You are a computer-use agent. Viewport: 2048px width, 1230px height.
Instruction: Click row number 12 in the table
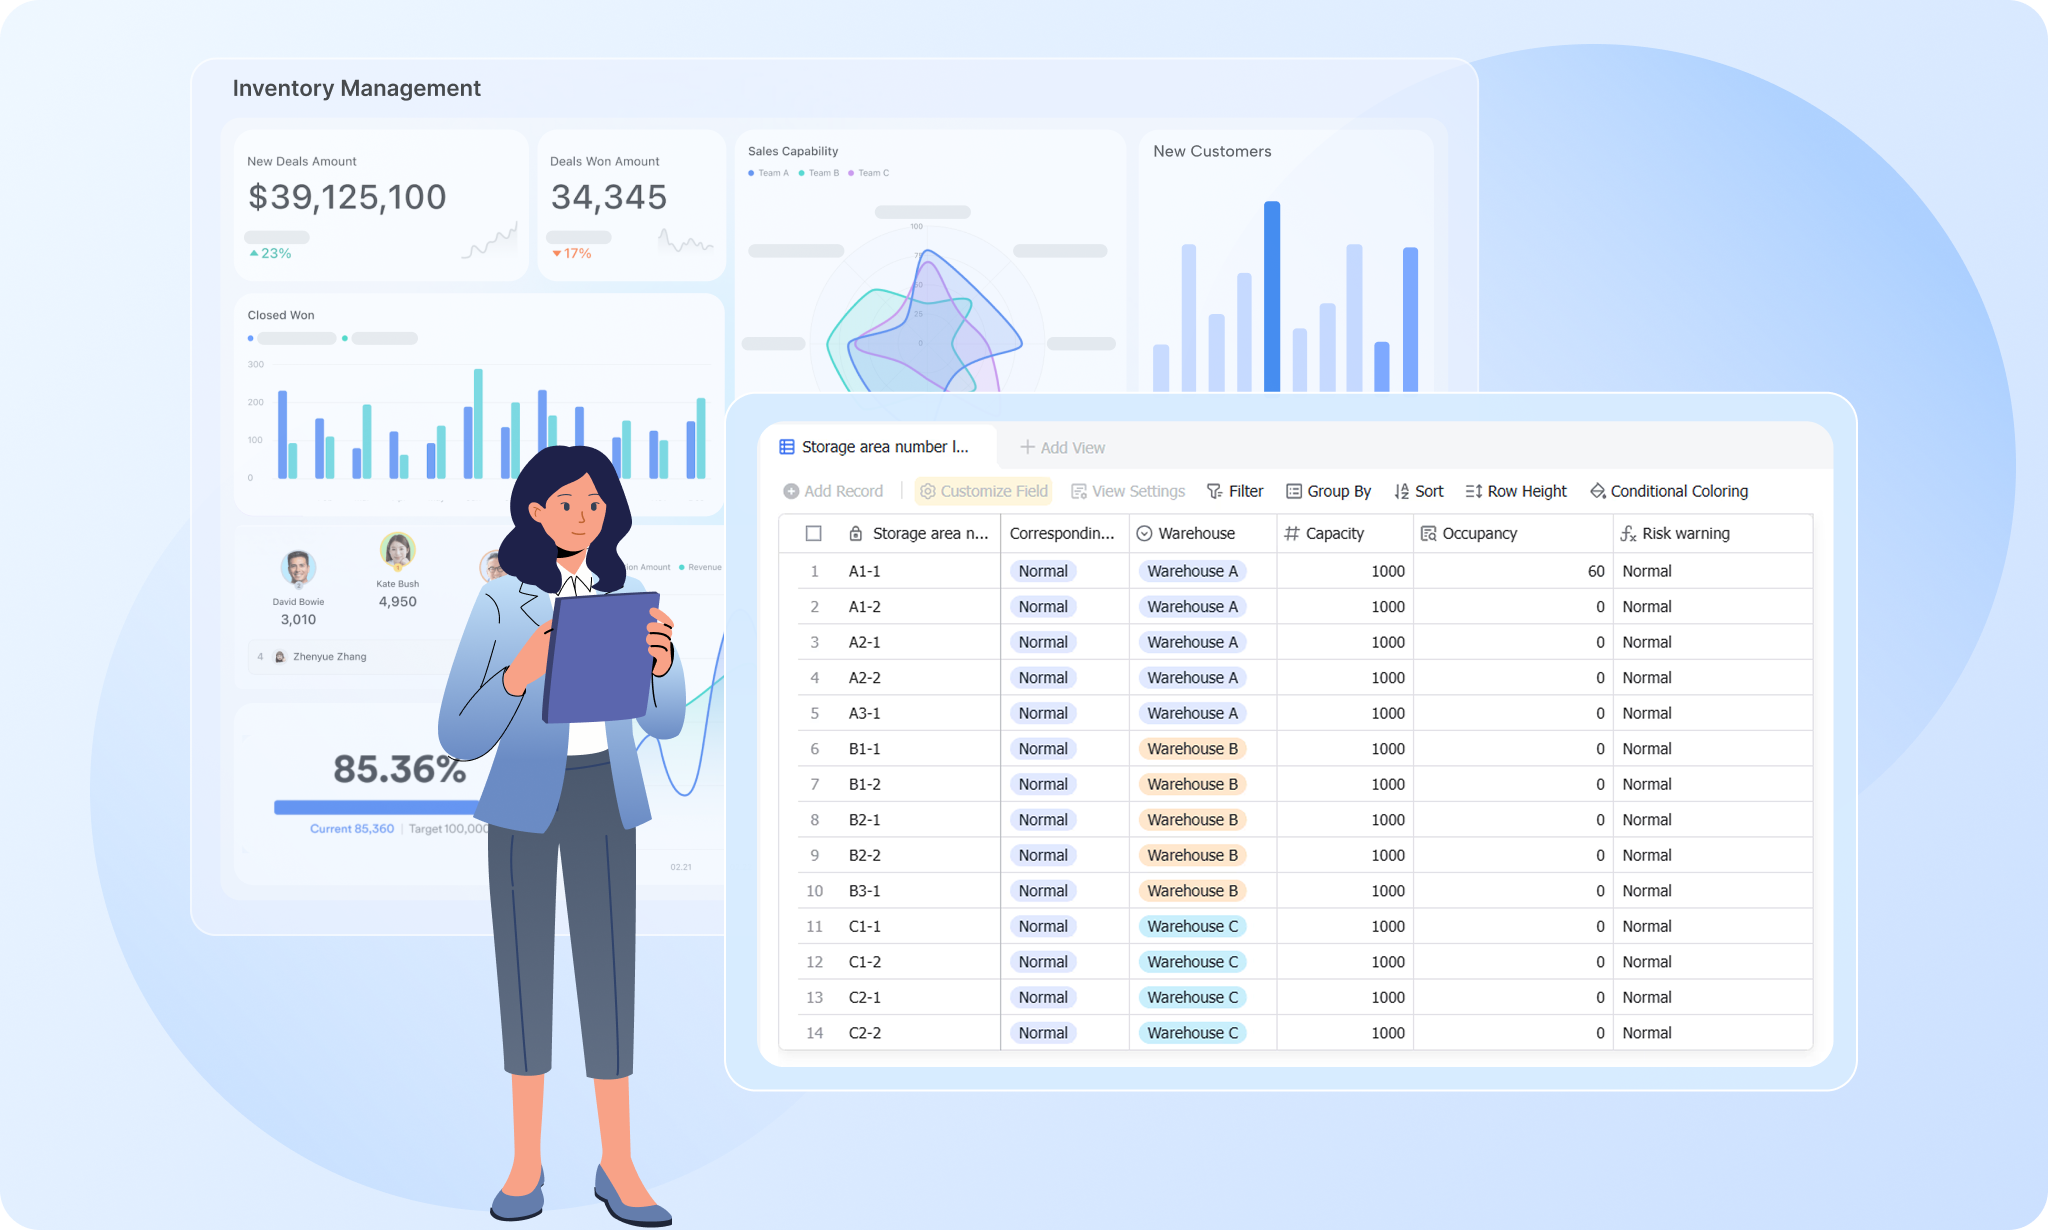click(x=815, y=962)
